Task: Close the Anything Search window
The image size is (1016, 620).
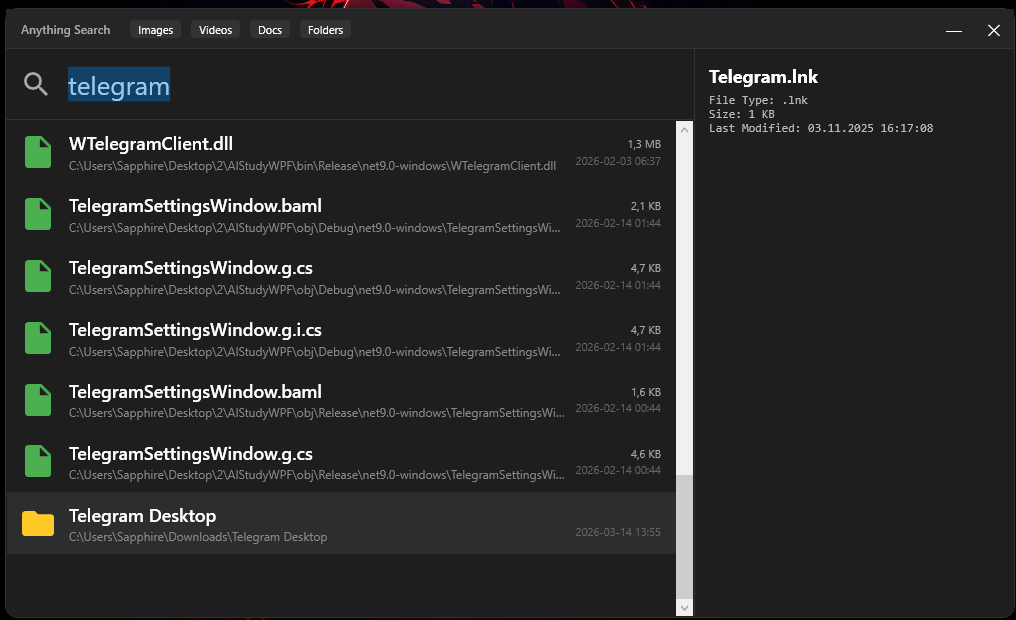Action: pyautogui.click(x=994, y=31)
